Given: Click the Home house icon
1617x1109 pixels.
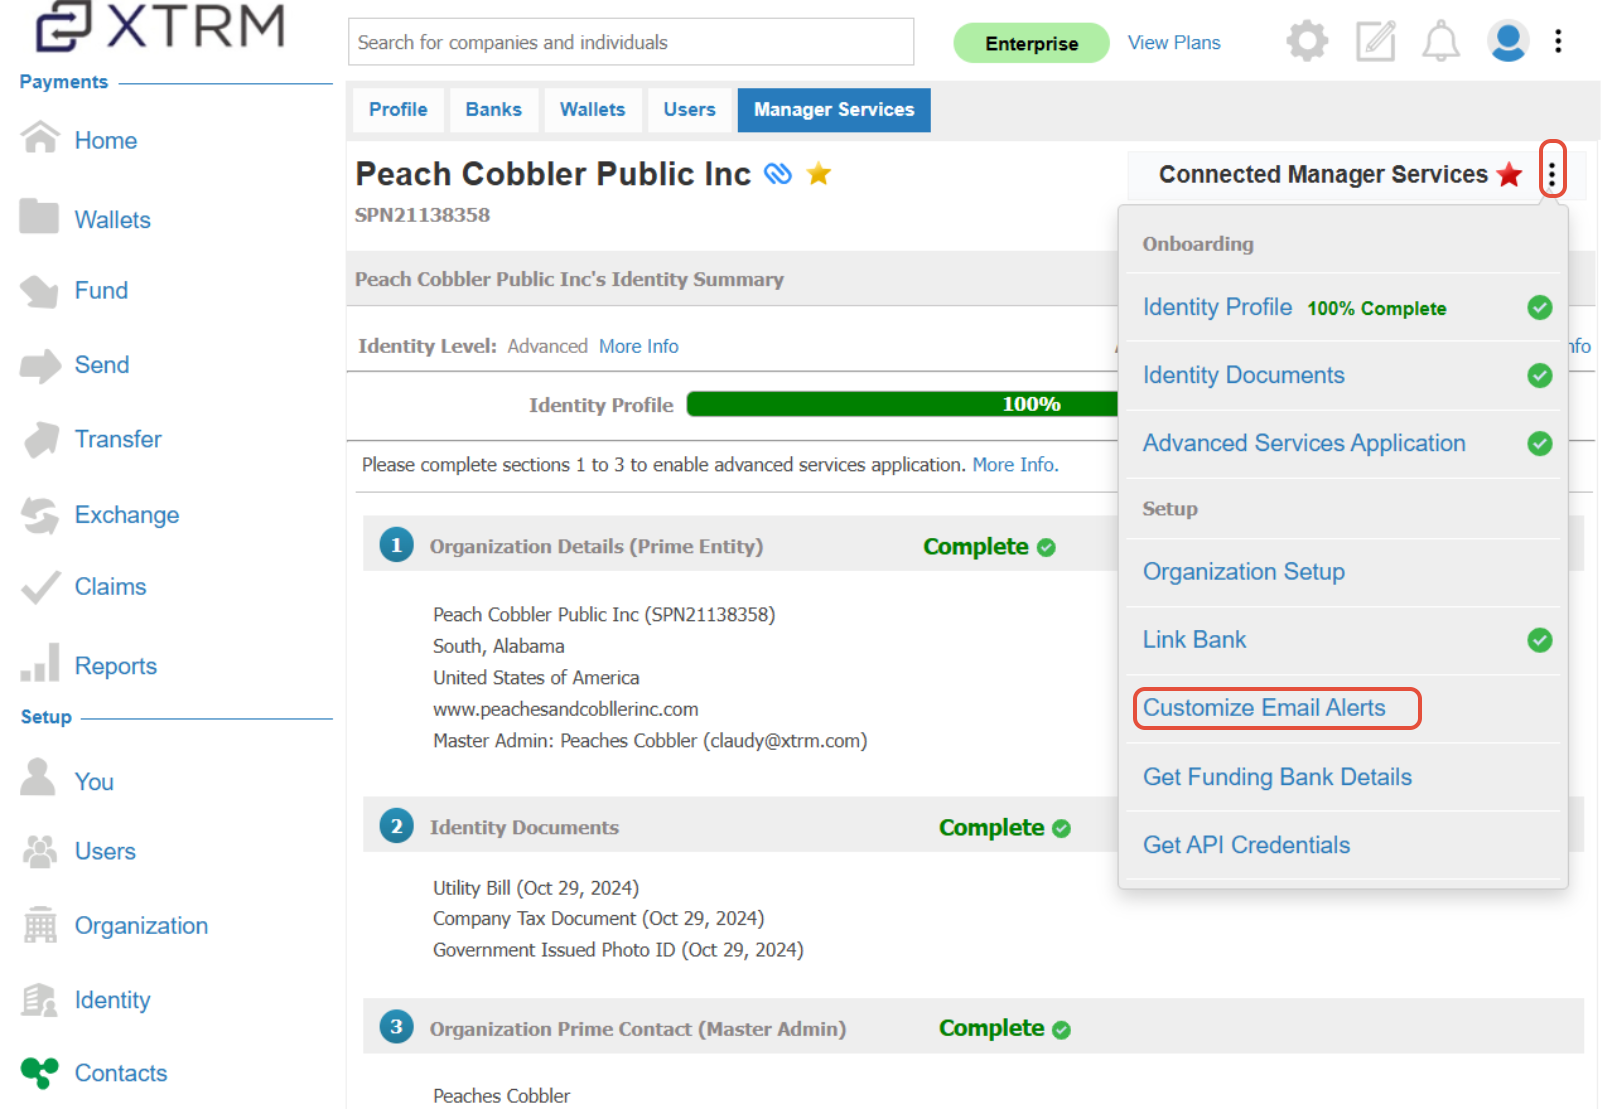Looking at the screenshot, I should pyautogui.click(x=40, y=137).
